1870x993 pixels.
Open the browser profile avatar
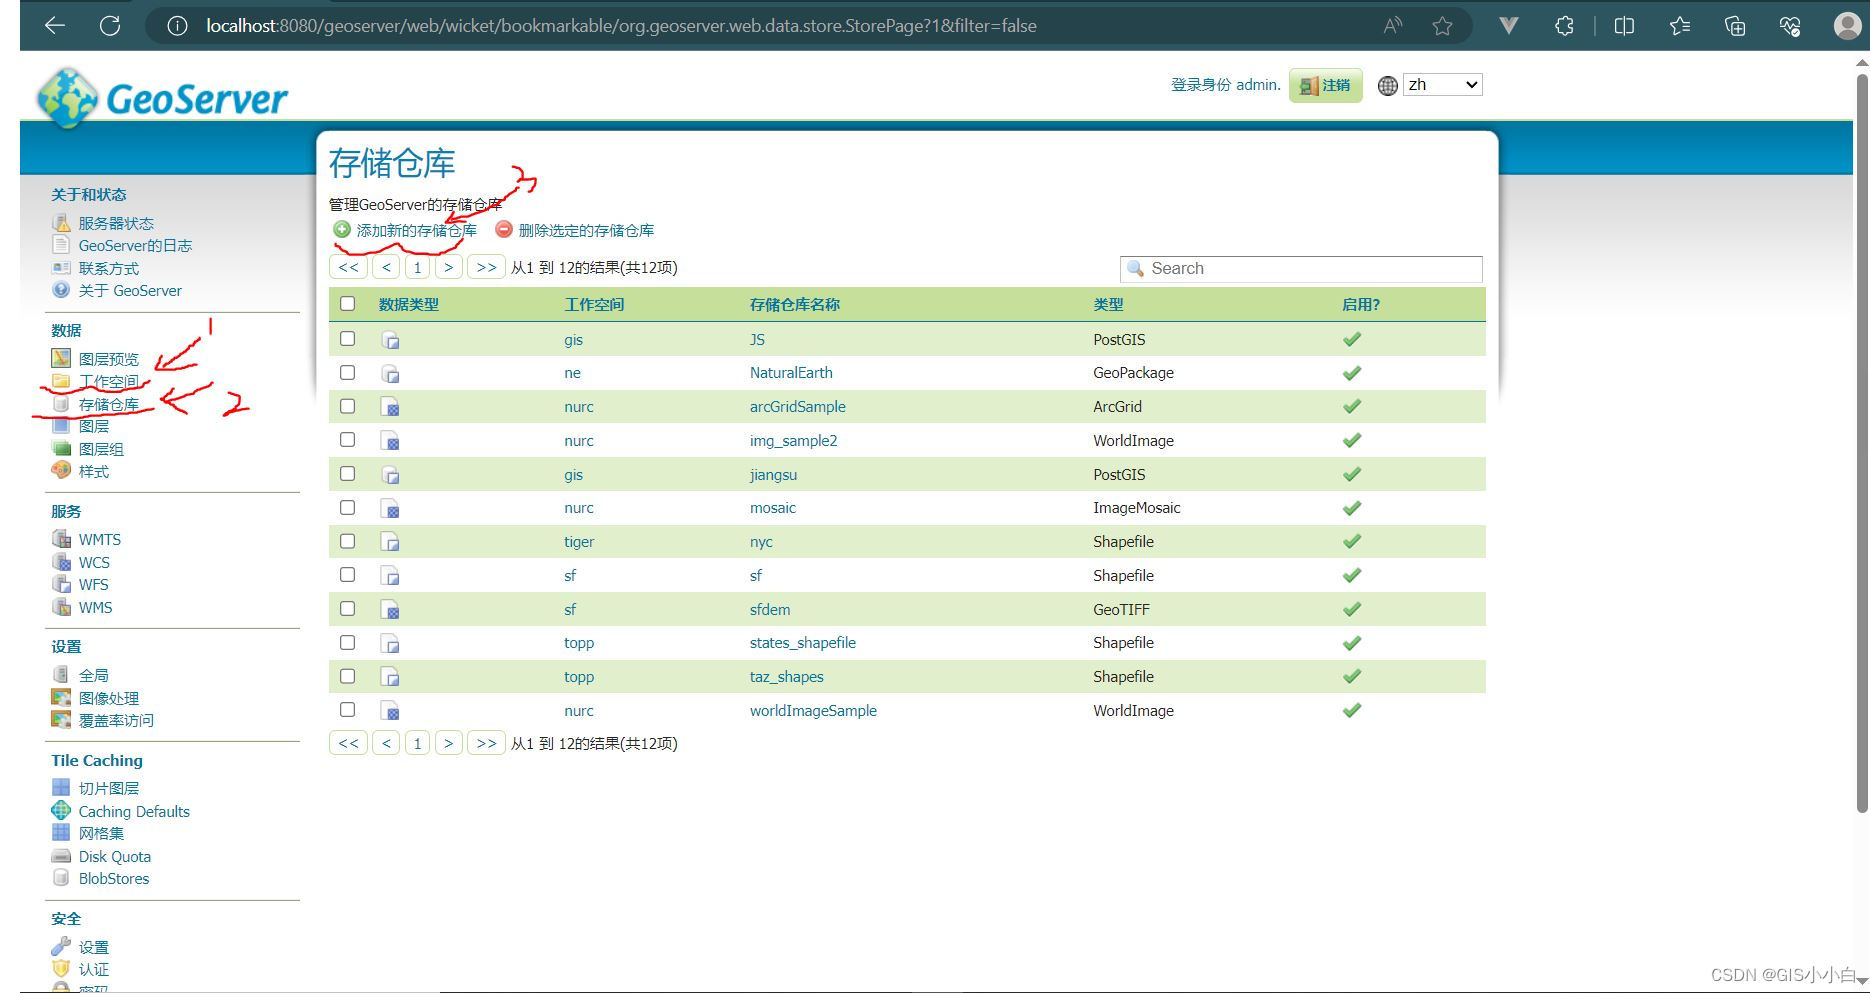coord(1848,26)
